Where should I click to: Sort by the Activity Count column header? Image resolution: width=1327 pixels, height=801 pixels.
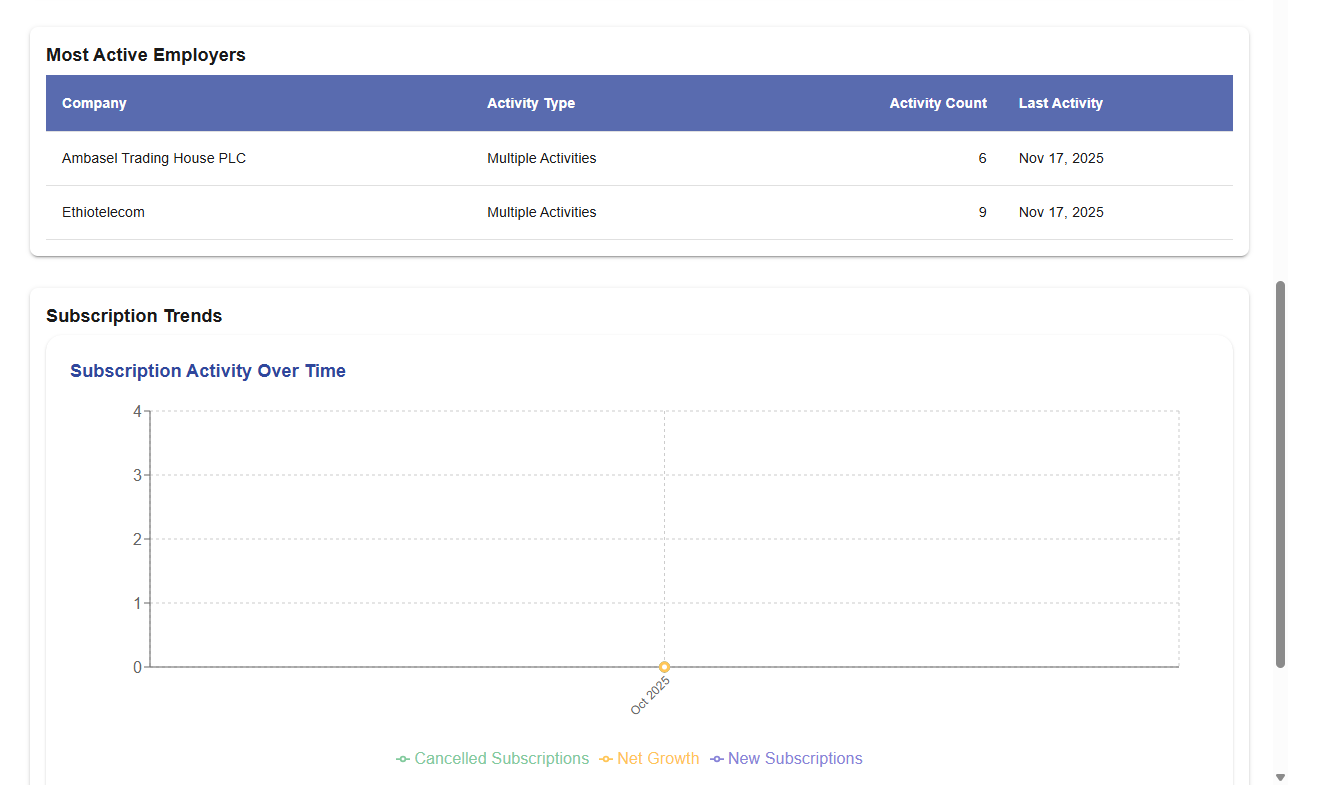937,103
